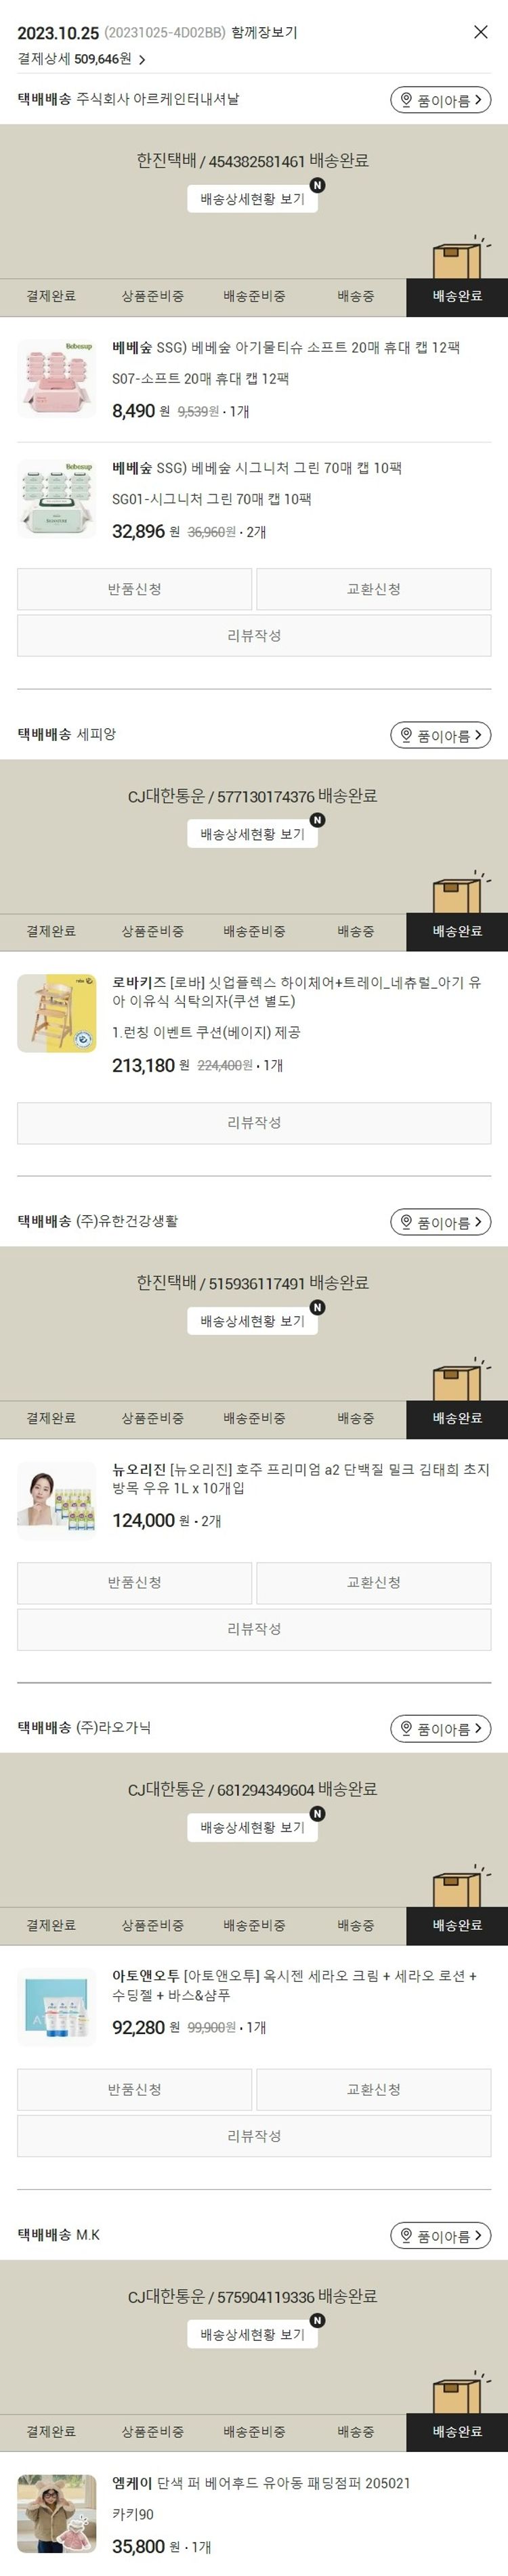View 배송상세현황 for 한진택배 454382581461

(x=252, y=199)
